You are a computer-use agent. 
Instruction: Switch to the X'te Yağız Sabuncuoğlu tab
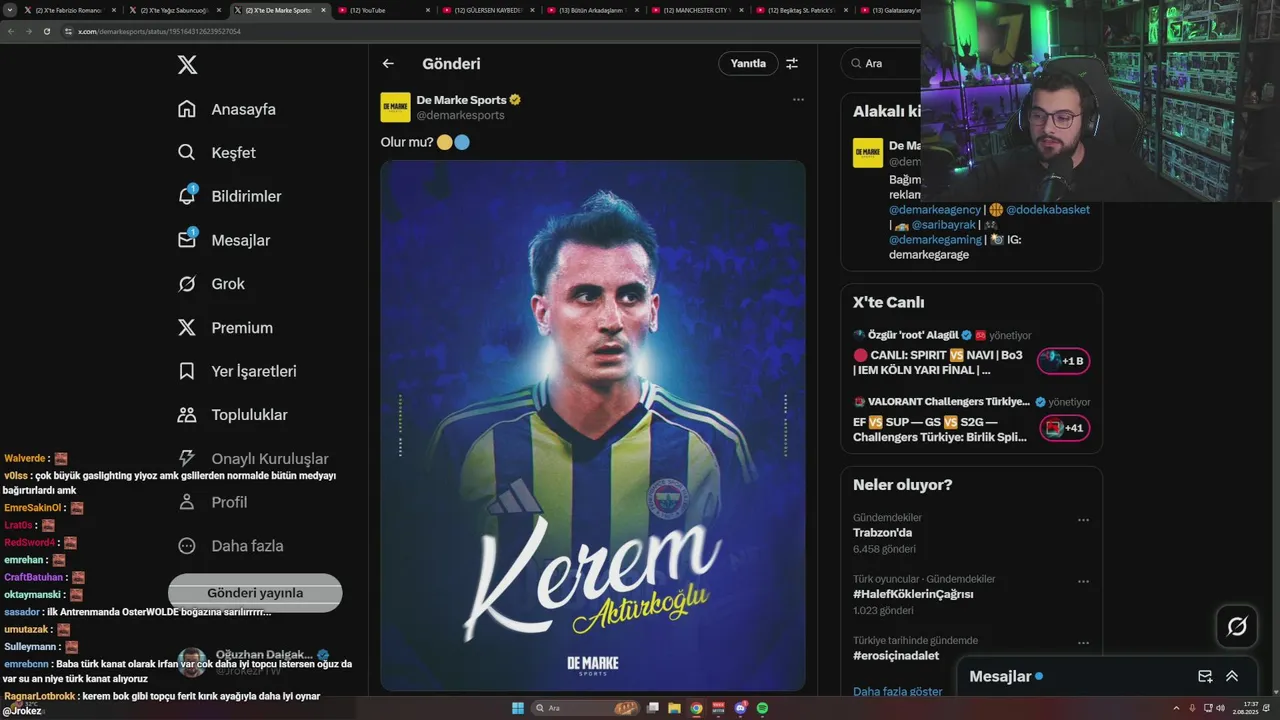pyautogui.click(x=174, y=10)
